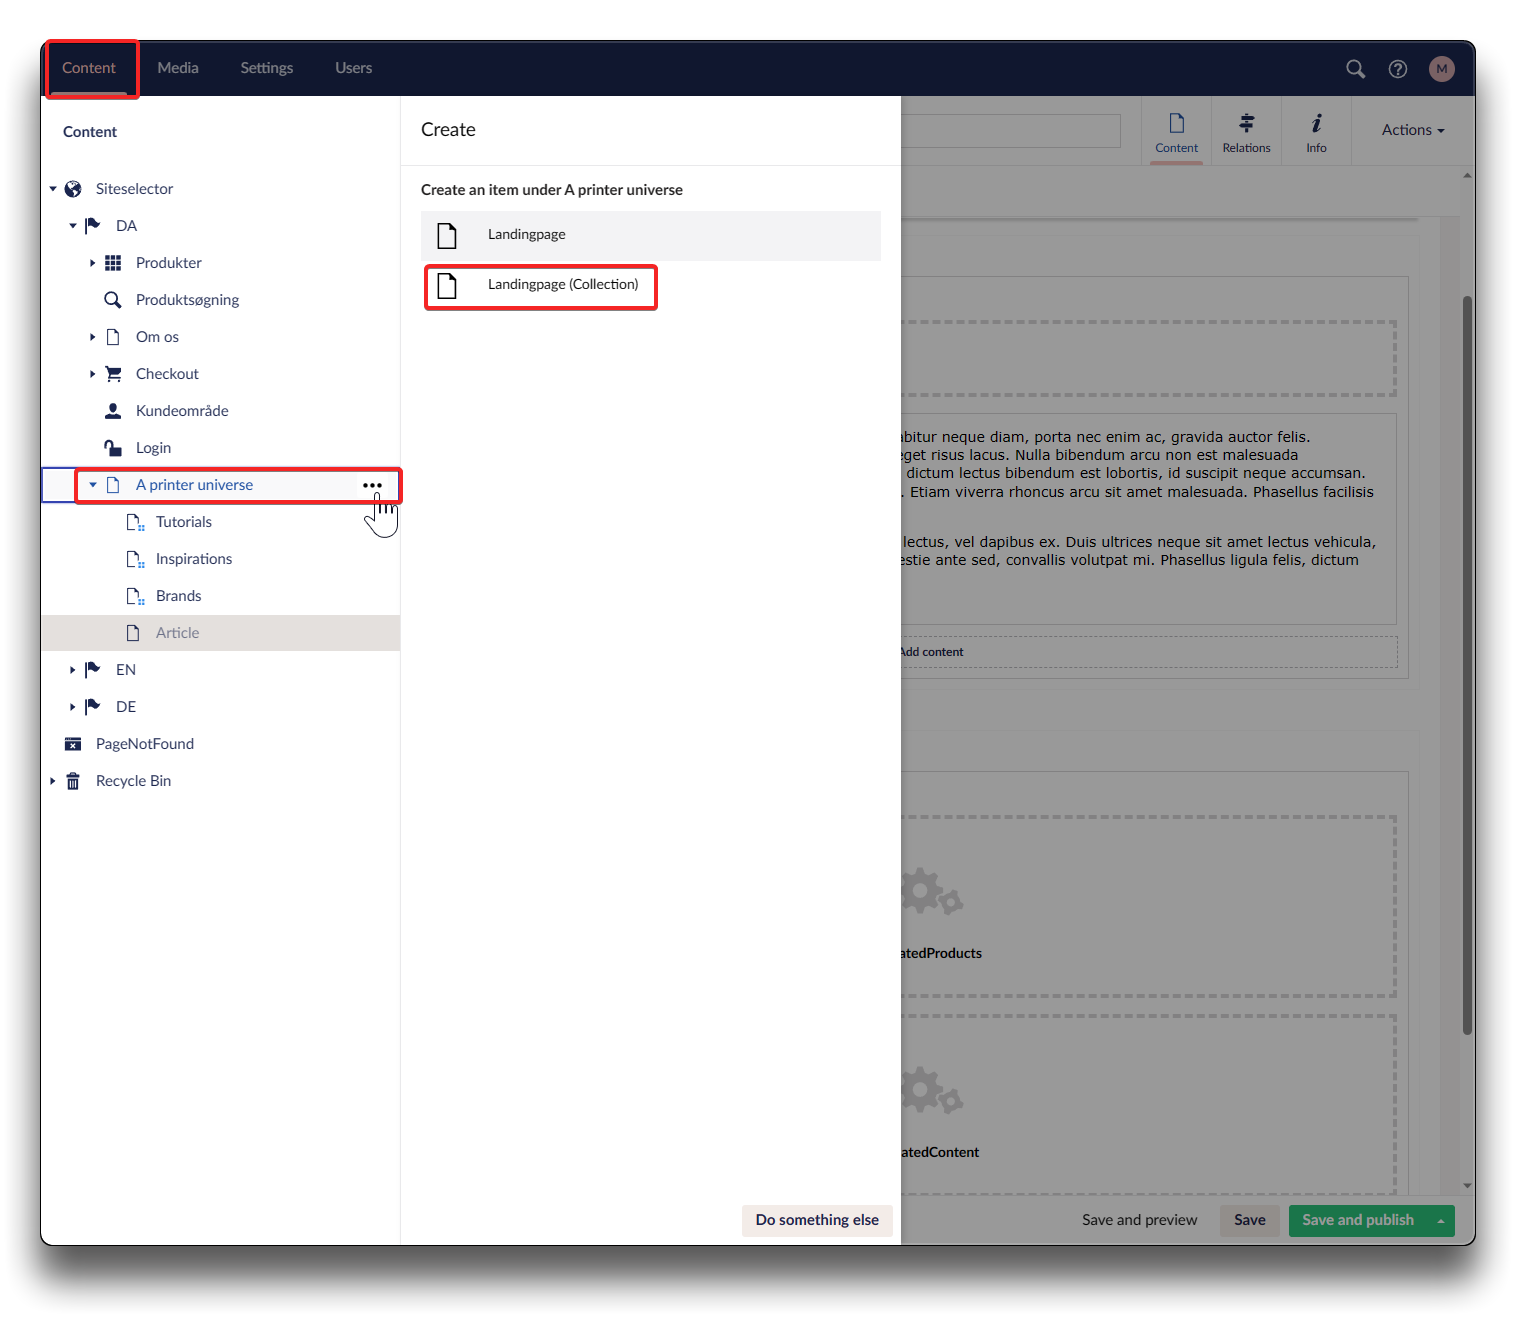
Task: Click the Siteselector globe icon
Action: 73,189
